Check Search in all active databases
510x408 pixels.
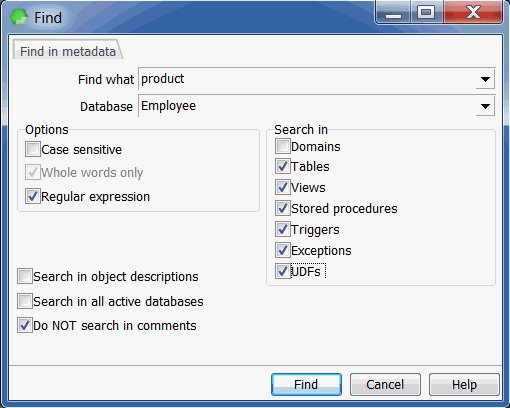[x=25, y=301]
